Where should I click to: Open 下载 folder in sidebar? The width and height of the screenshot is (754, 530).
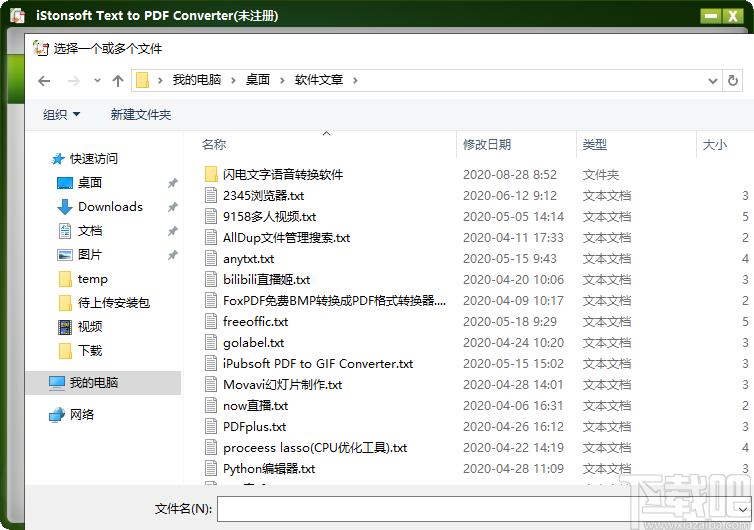coord(89,351)
